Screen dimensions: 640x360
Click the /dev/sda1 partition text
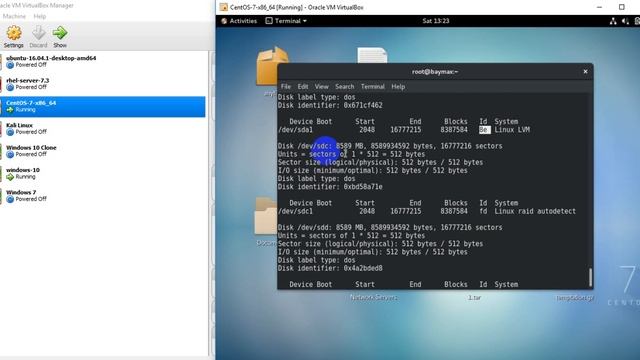(295, 130)
